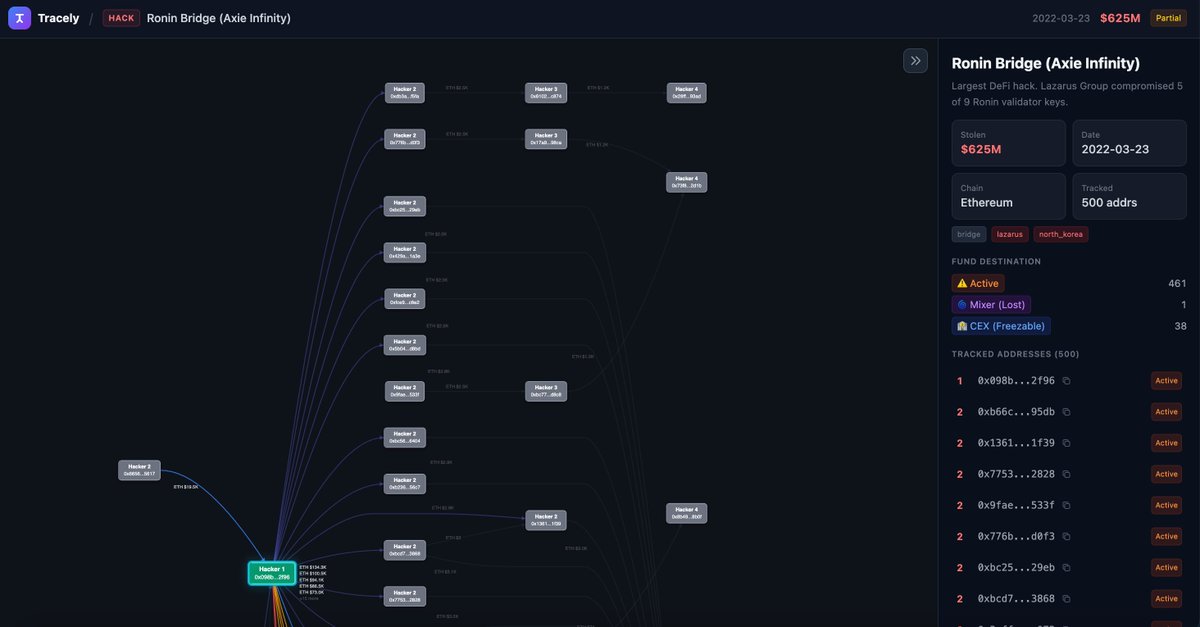Filter by Mixer (Lost) destination

coord(991,305)
